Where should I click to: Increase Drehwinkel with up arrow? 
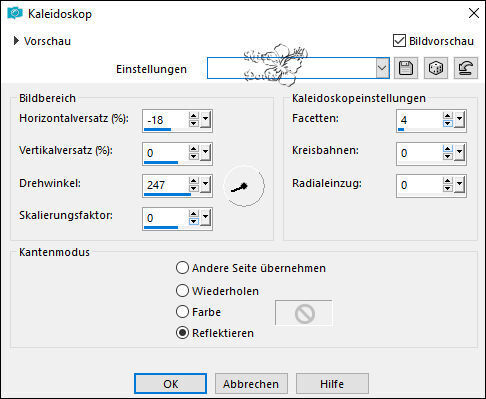pos(194,181)
